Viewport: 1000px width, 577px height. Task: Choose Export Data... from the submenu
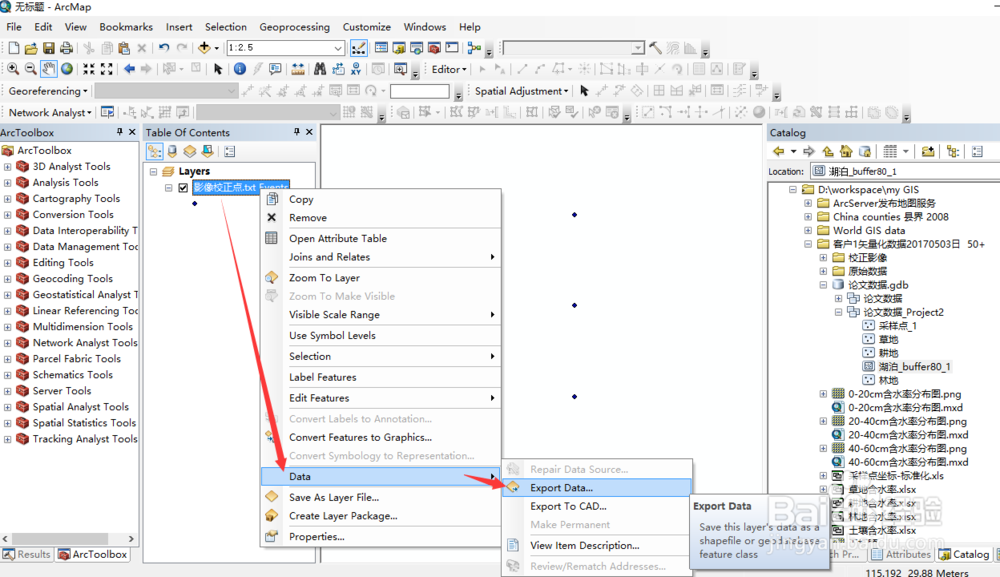point(597,488)
